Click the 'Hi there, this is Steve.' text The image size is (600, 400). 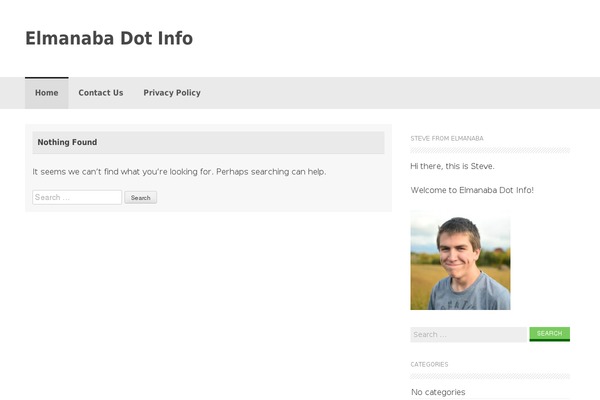(x=452, y=166)
